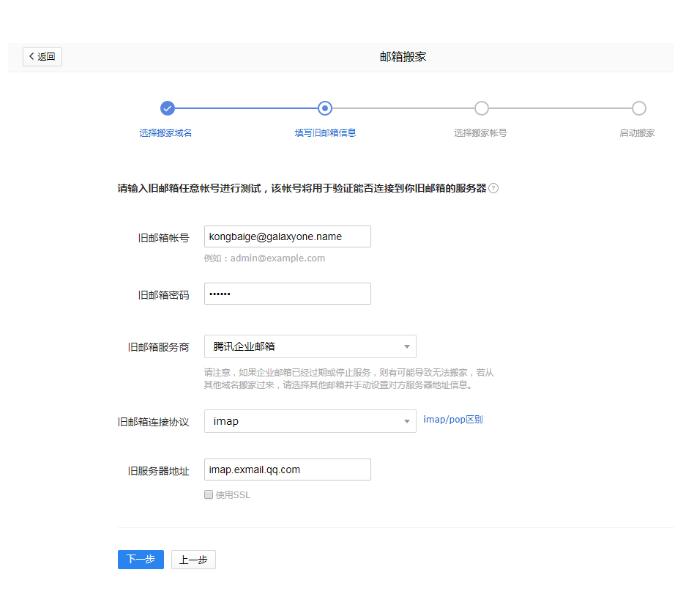Expand the 旧邮箱服务商 provider dropdown

(310, 347)
